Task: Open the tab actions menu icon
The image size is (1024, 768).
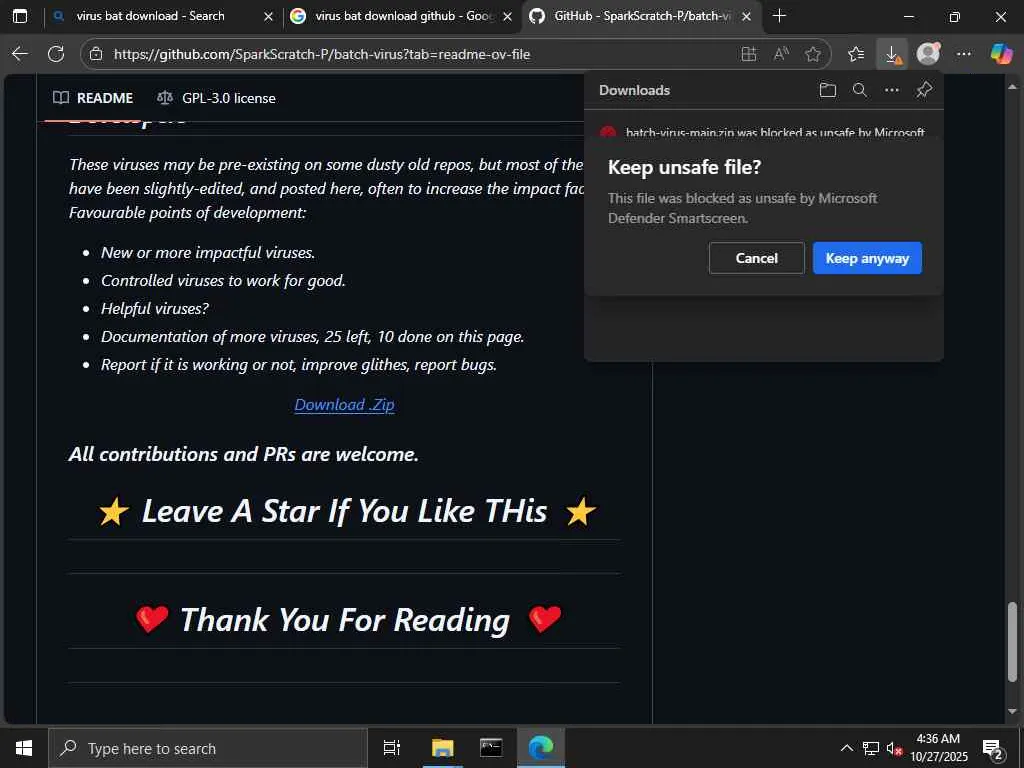Action: tap(20, 16)
